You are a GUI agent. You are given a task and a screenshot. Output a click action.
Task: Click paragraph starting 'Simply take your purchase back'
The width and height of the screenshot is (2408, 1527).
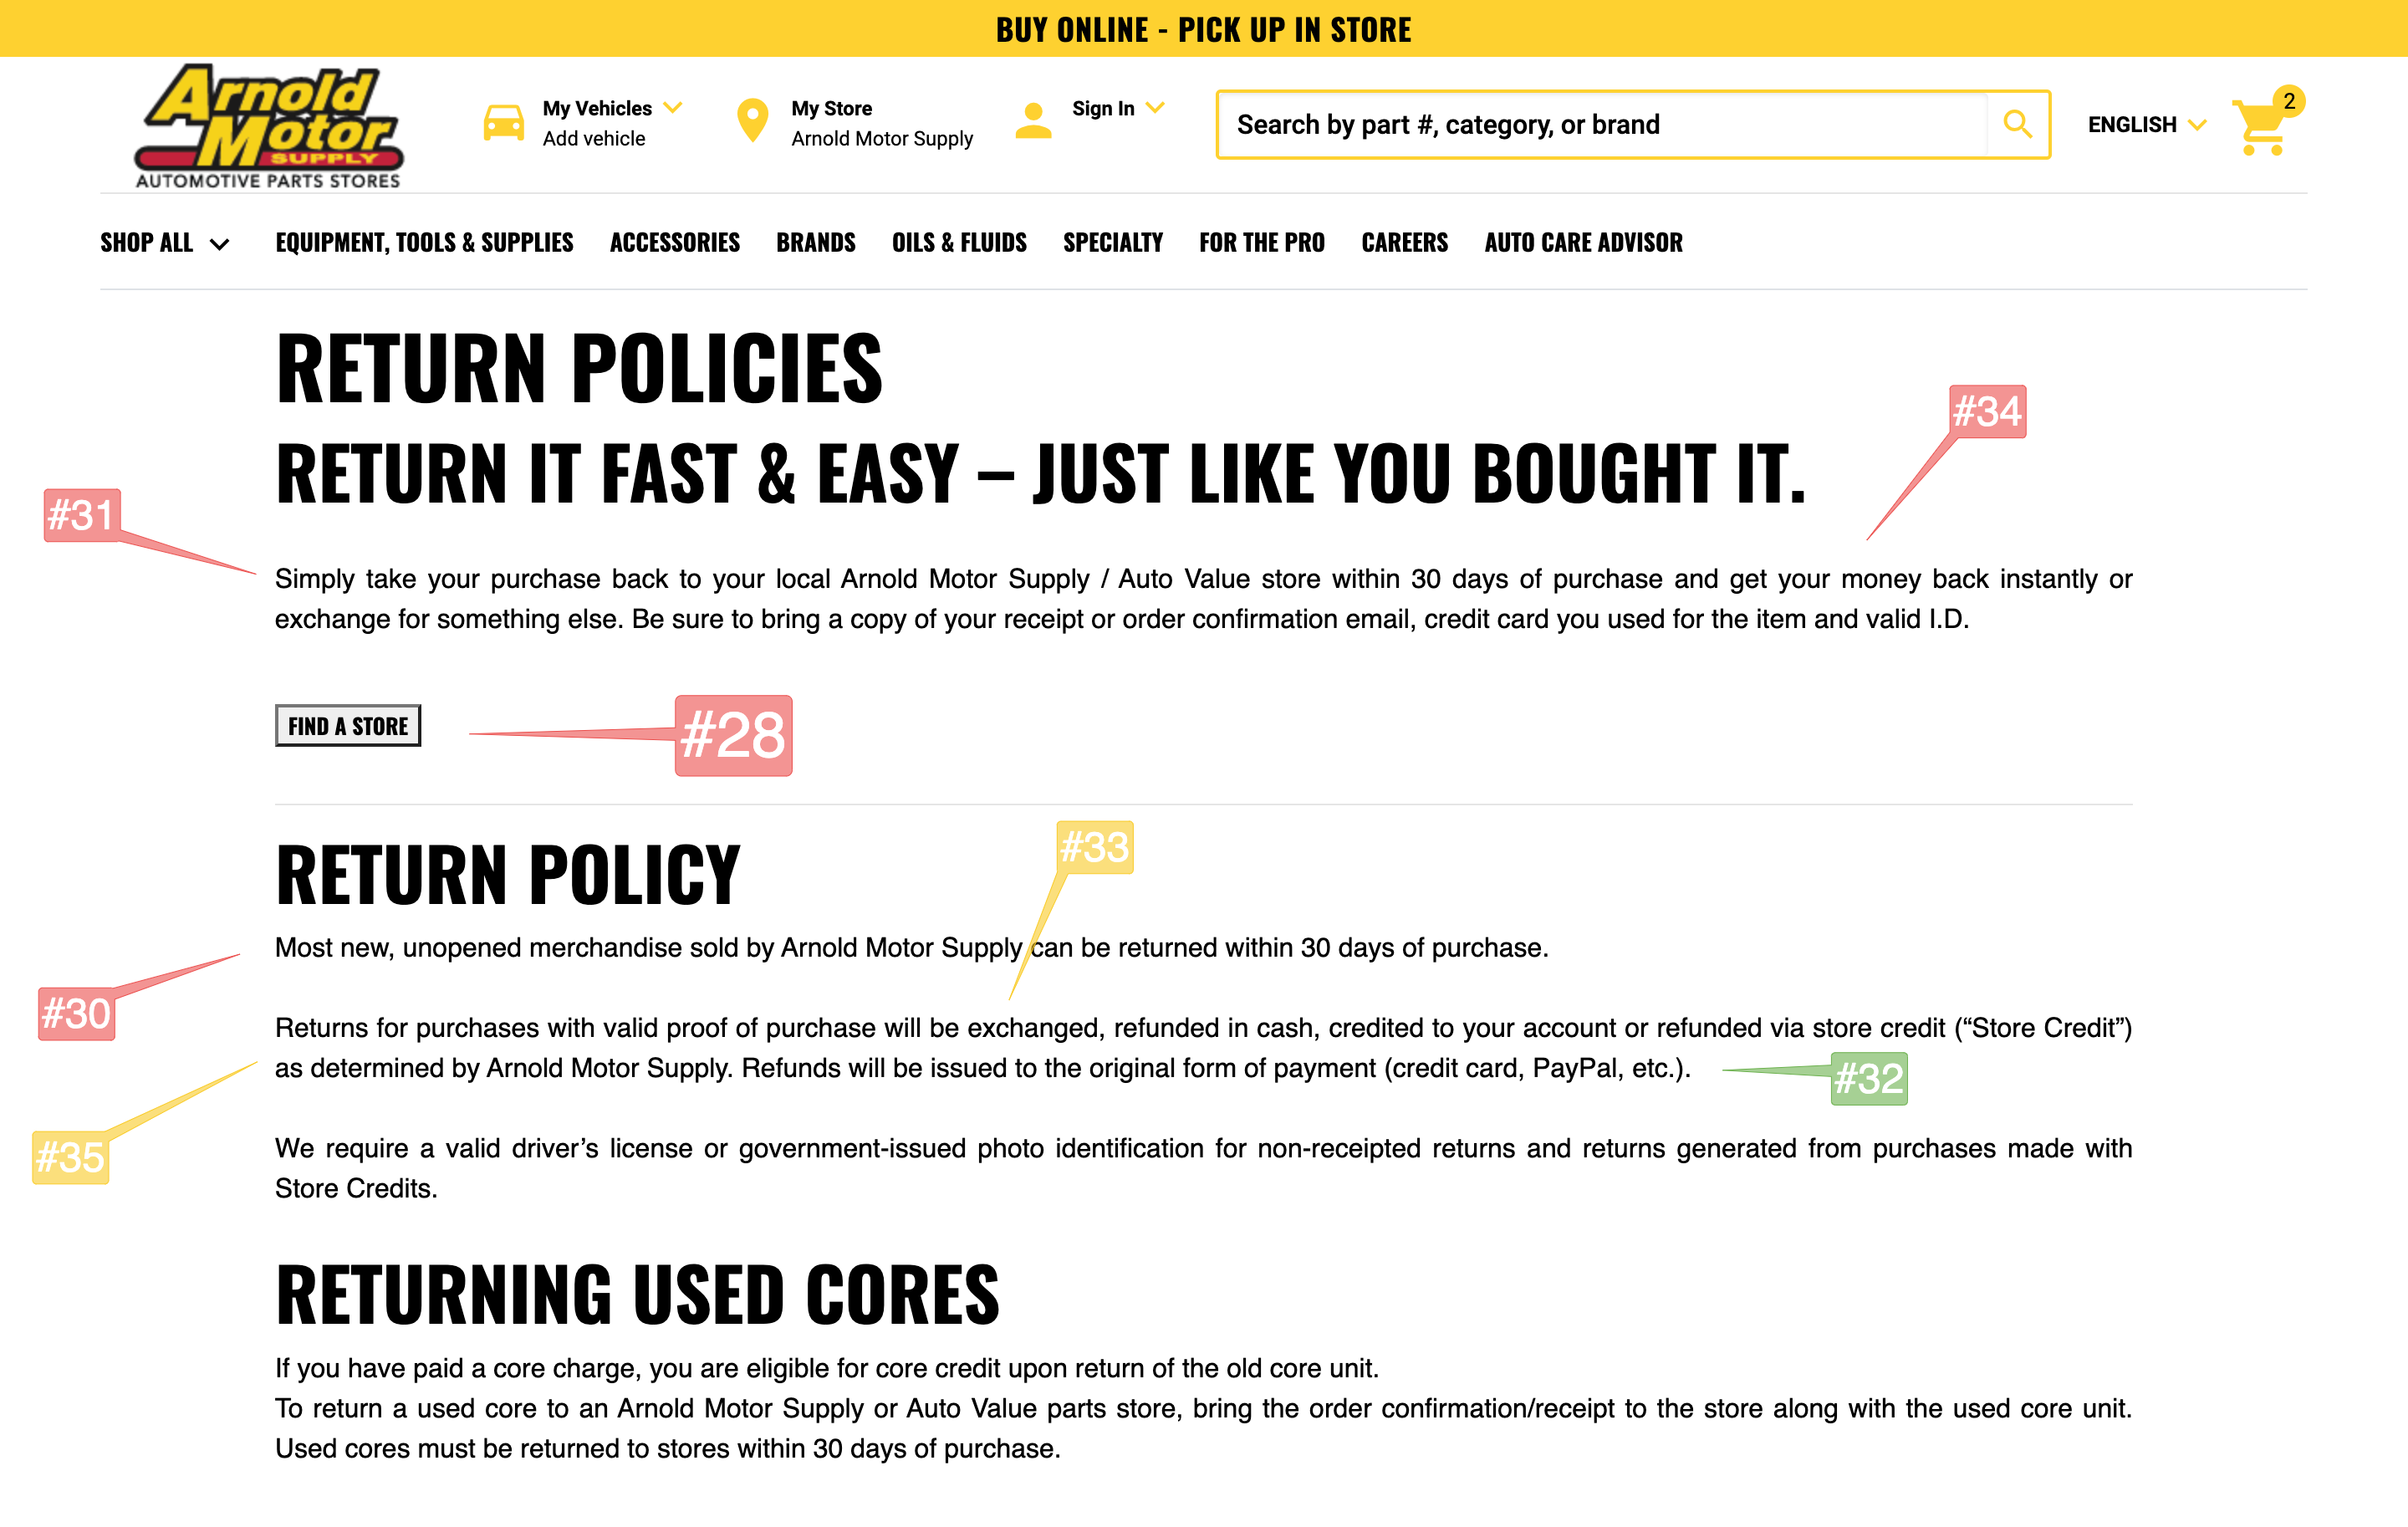click(1204, 599)
